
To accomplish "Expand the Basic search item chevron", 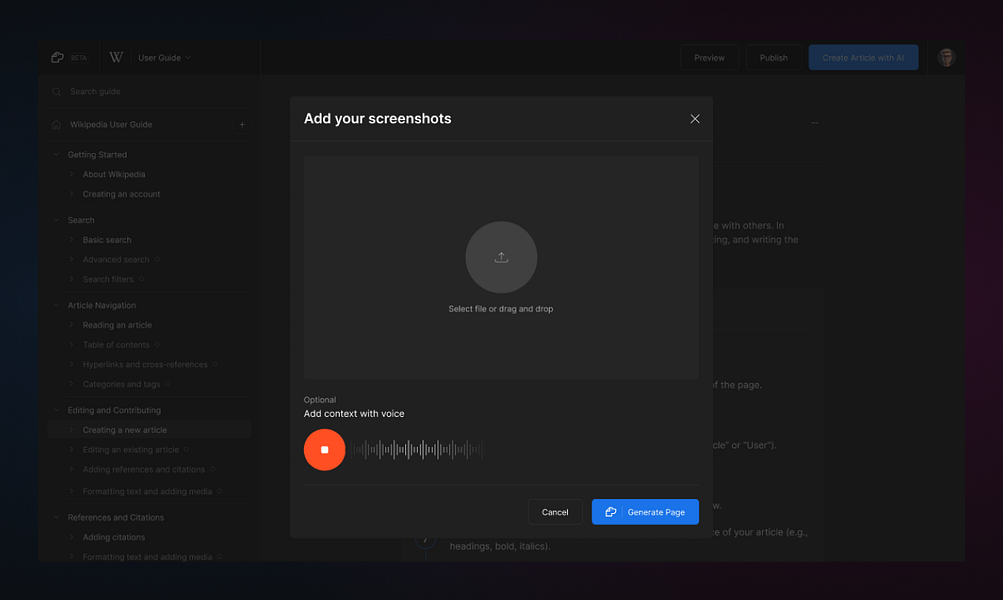I will tap(71, 240).
